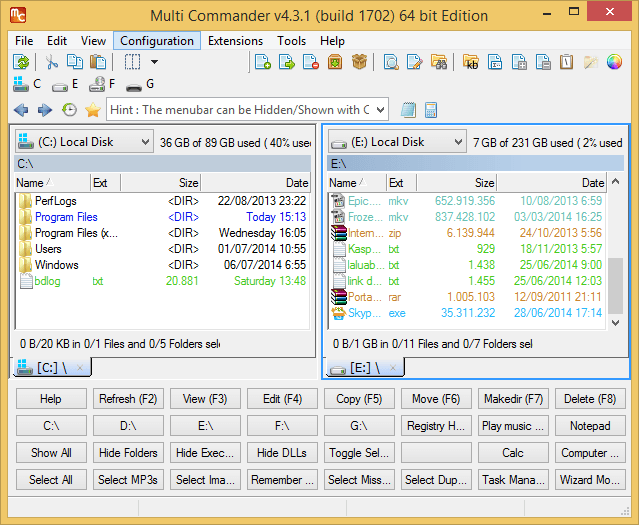Click the Notepad button
Screen dimensions: 639x525
(x=590, y=426)
